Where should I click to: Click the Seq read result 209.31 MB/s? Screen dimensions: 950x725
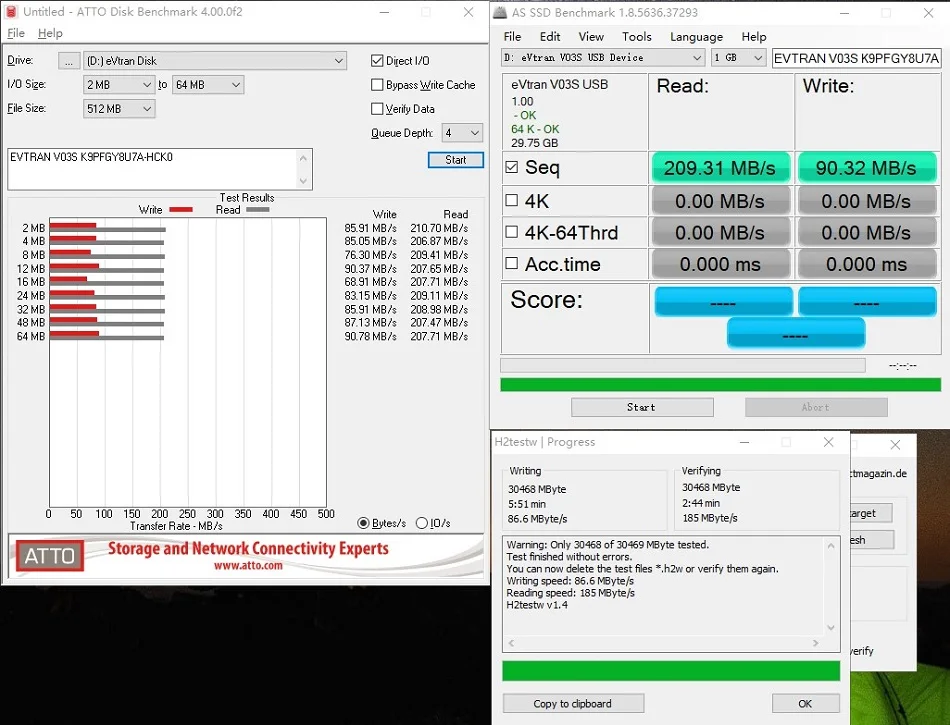point(720,168)
